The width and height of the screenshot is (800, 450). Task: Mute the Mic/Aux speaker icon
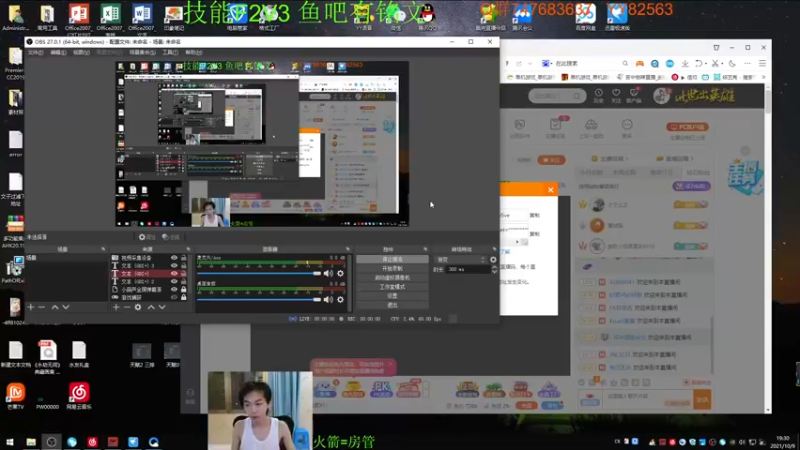328,273
